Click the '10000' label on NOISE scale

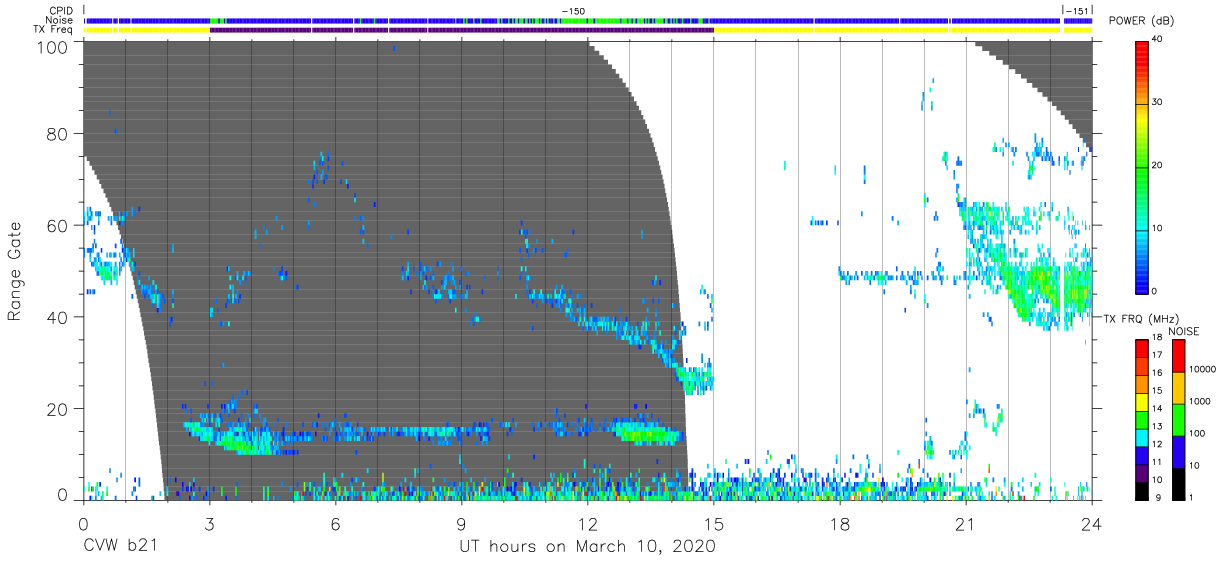tap(1204, 370)
